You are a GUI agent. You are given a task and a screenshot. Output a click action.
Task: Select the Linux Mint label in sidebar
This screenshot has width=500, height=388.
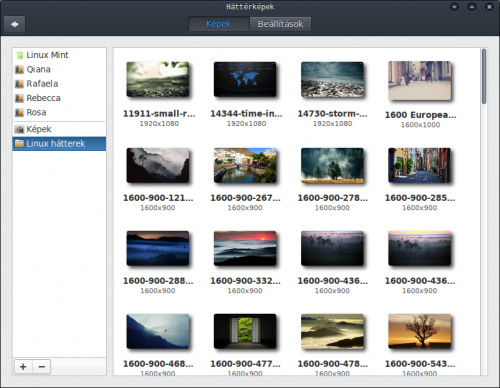(47, 55)
